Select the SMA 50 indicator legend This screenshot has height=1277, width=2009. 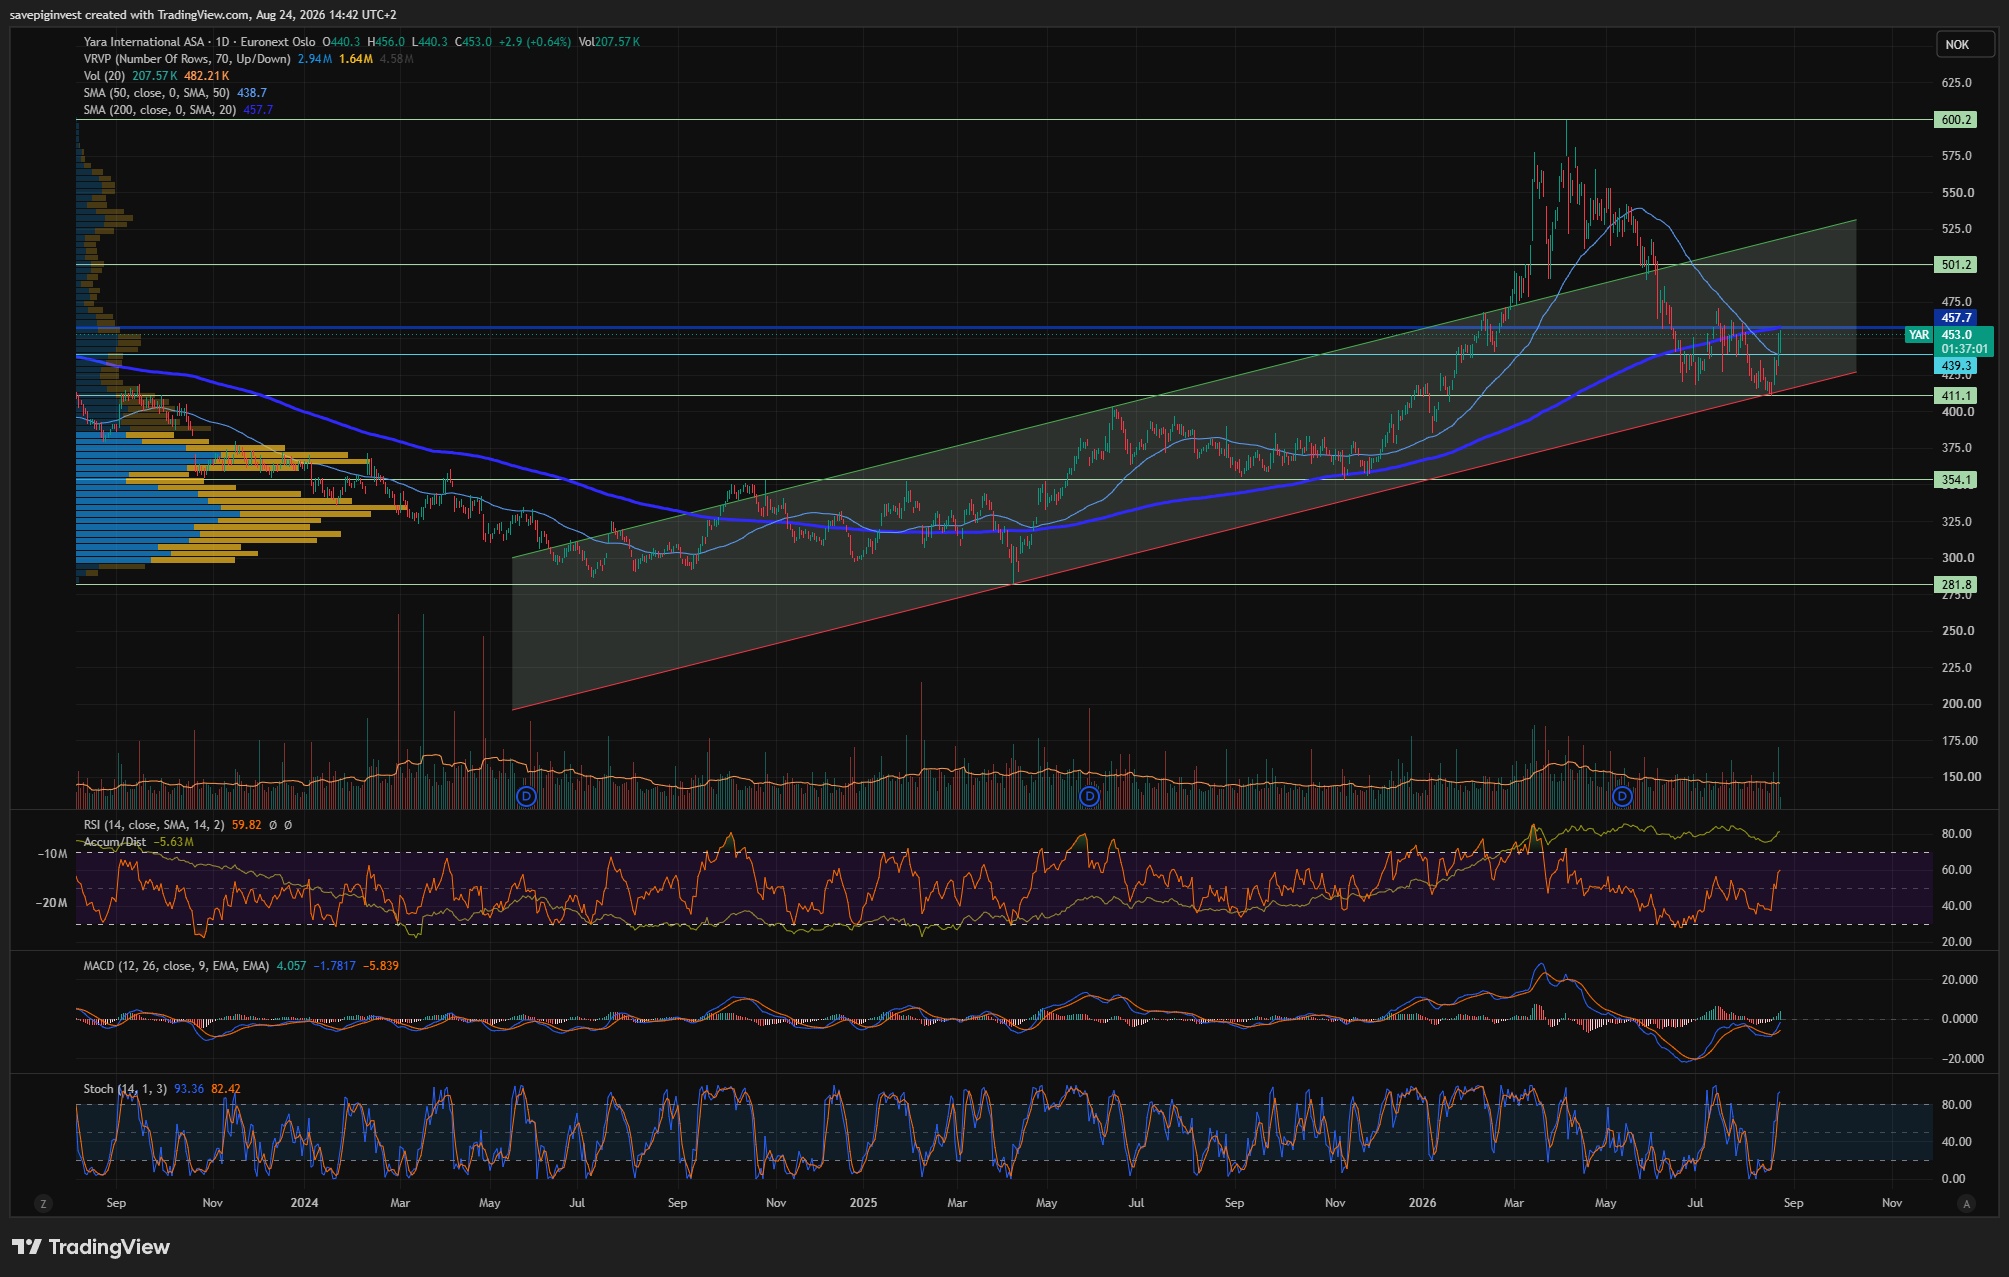(x=156, y=93)
